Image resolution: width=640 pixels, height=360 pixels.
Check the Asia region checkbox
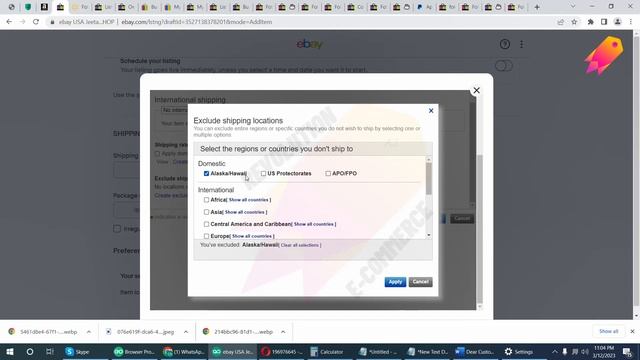click(206, 212)
